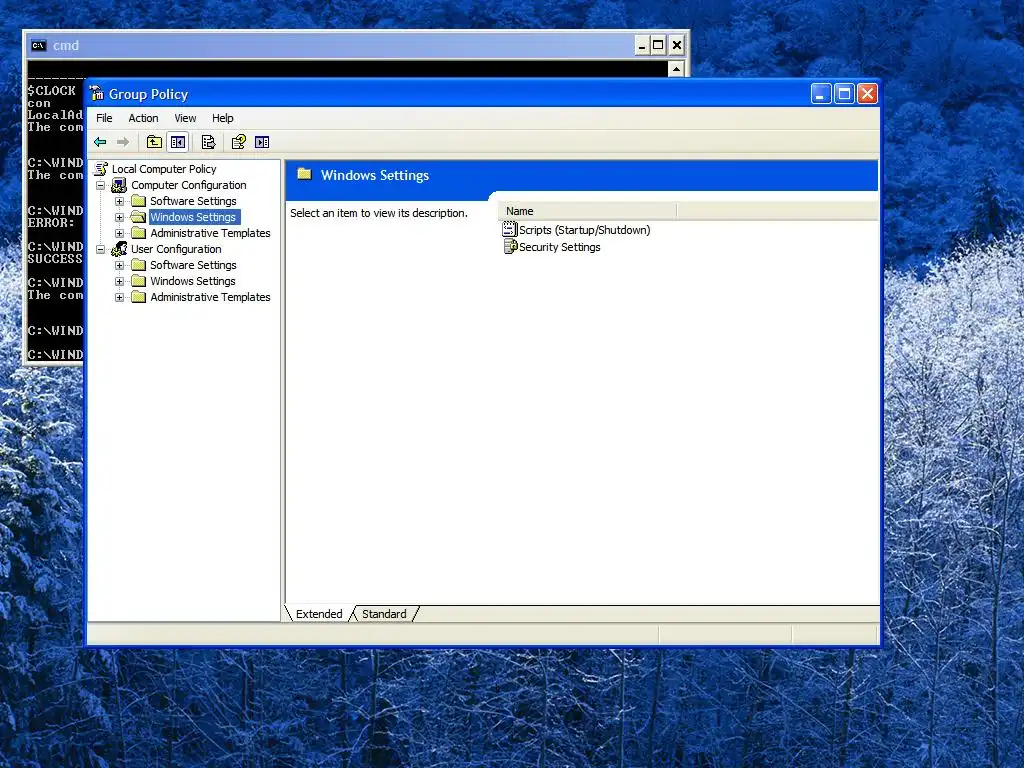1024x768 pixels.
Task: Go up one level with the folder icon
Action: 154,142
